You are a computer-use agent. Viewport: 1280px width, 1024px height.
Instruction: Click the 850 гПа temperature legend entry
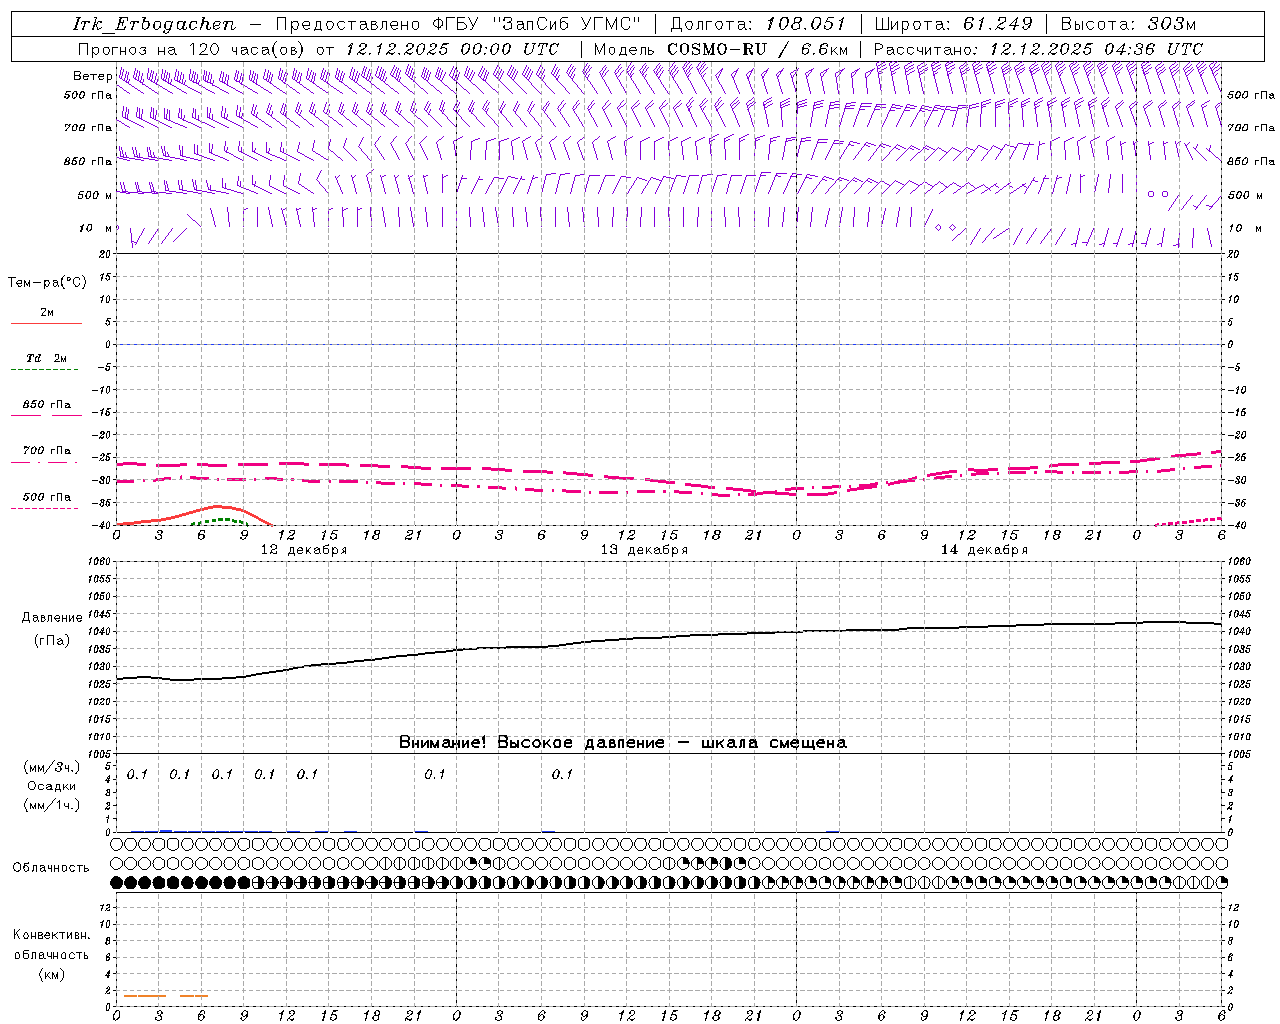pos(46,405)
